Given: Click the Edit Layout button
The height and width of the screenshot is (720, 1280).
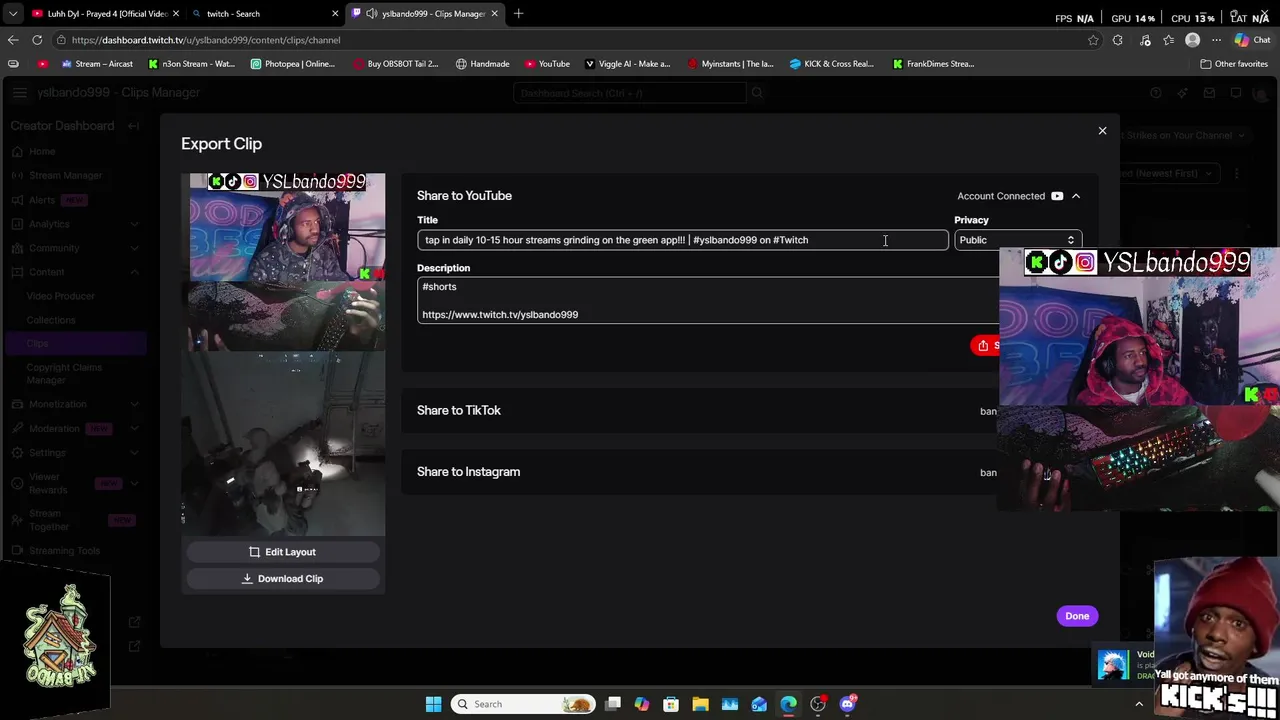Looking at the screenshot, I should point(283,552).
